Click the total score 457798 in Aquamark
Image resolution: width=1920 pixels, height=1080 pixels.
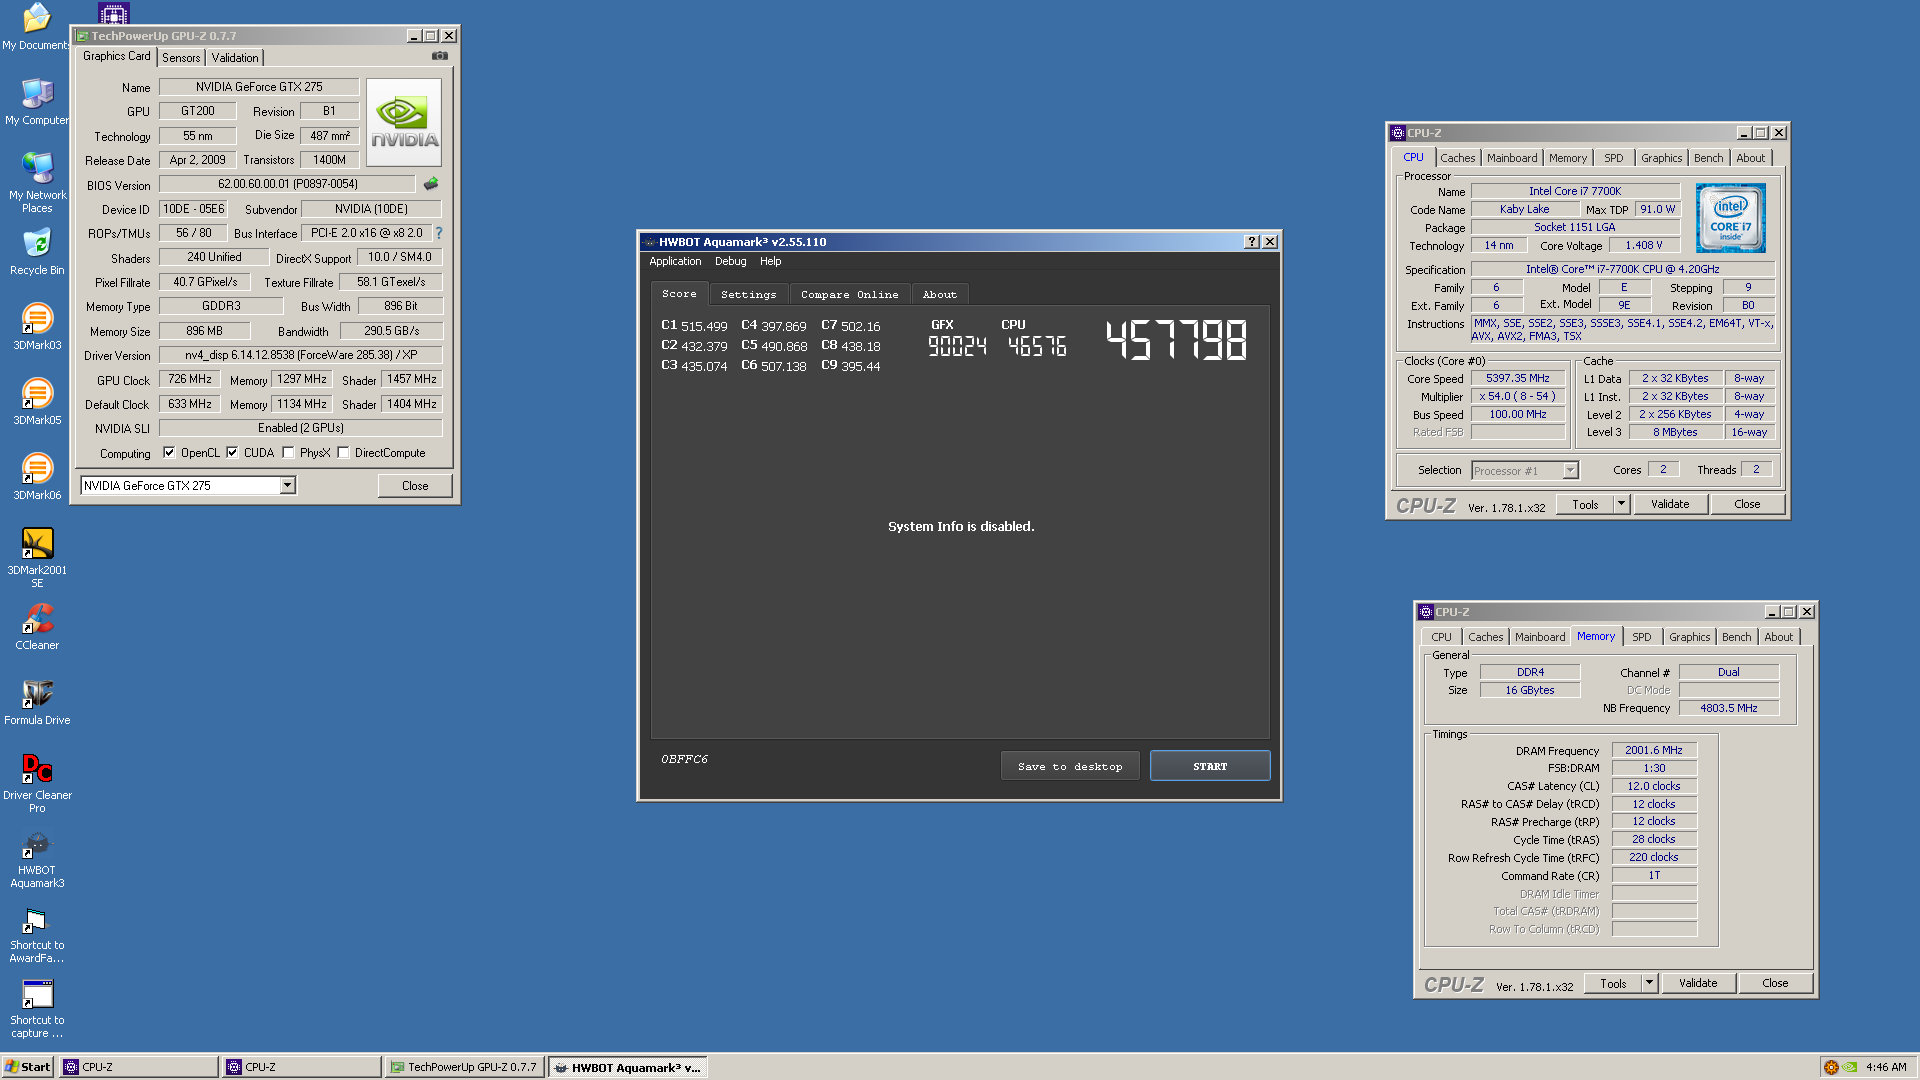click(x=1176, y=340)
